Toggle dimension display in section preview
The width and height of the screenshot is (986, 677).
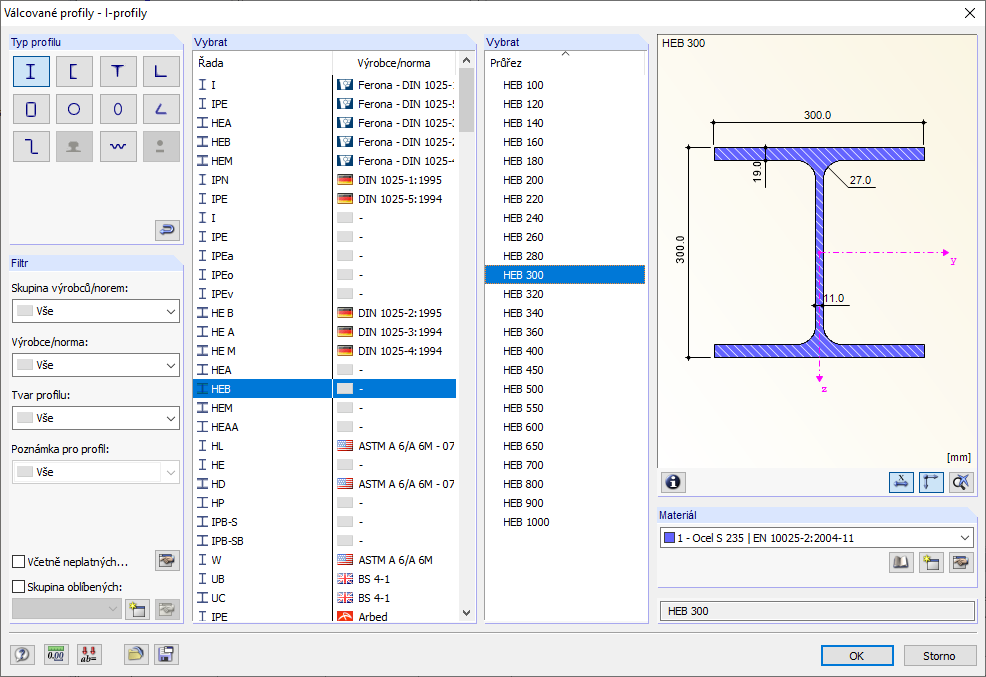click(x=901, y=482)
